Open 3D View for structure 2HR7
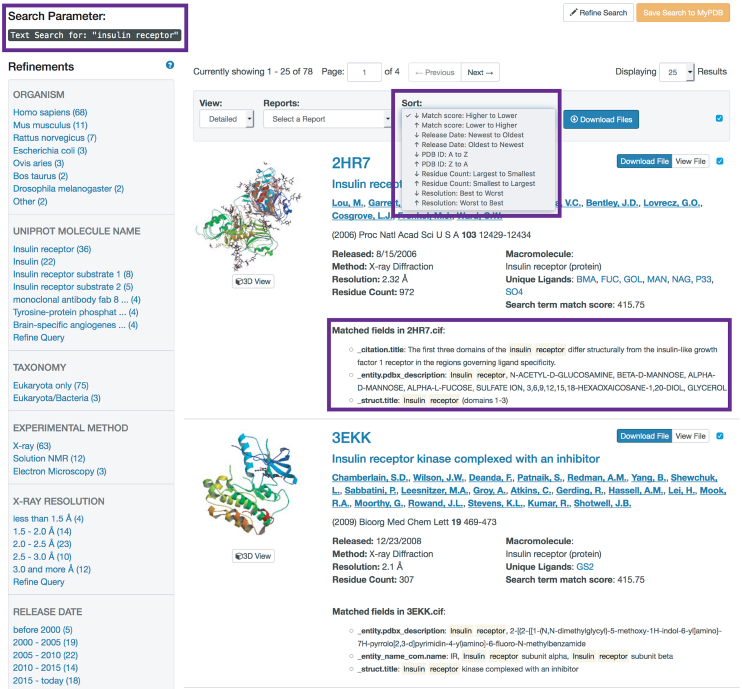 click(254, 282)
